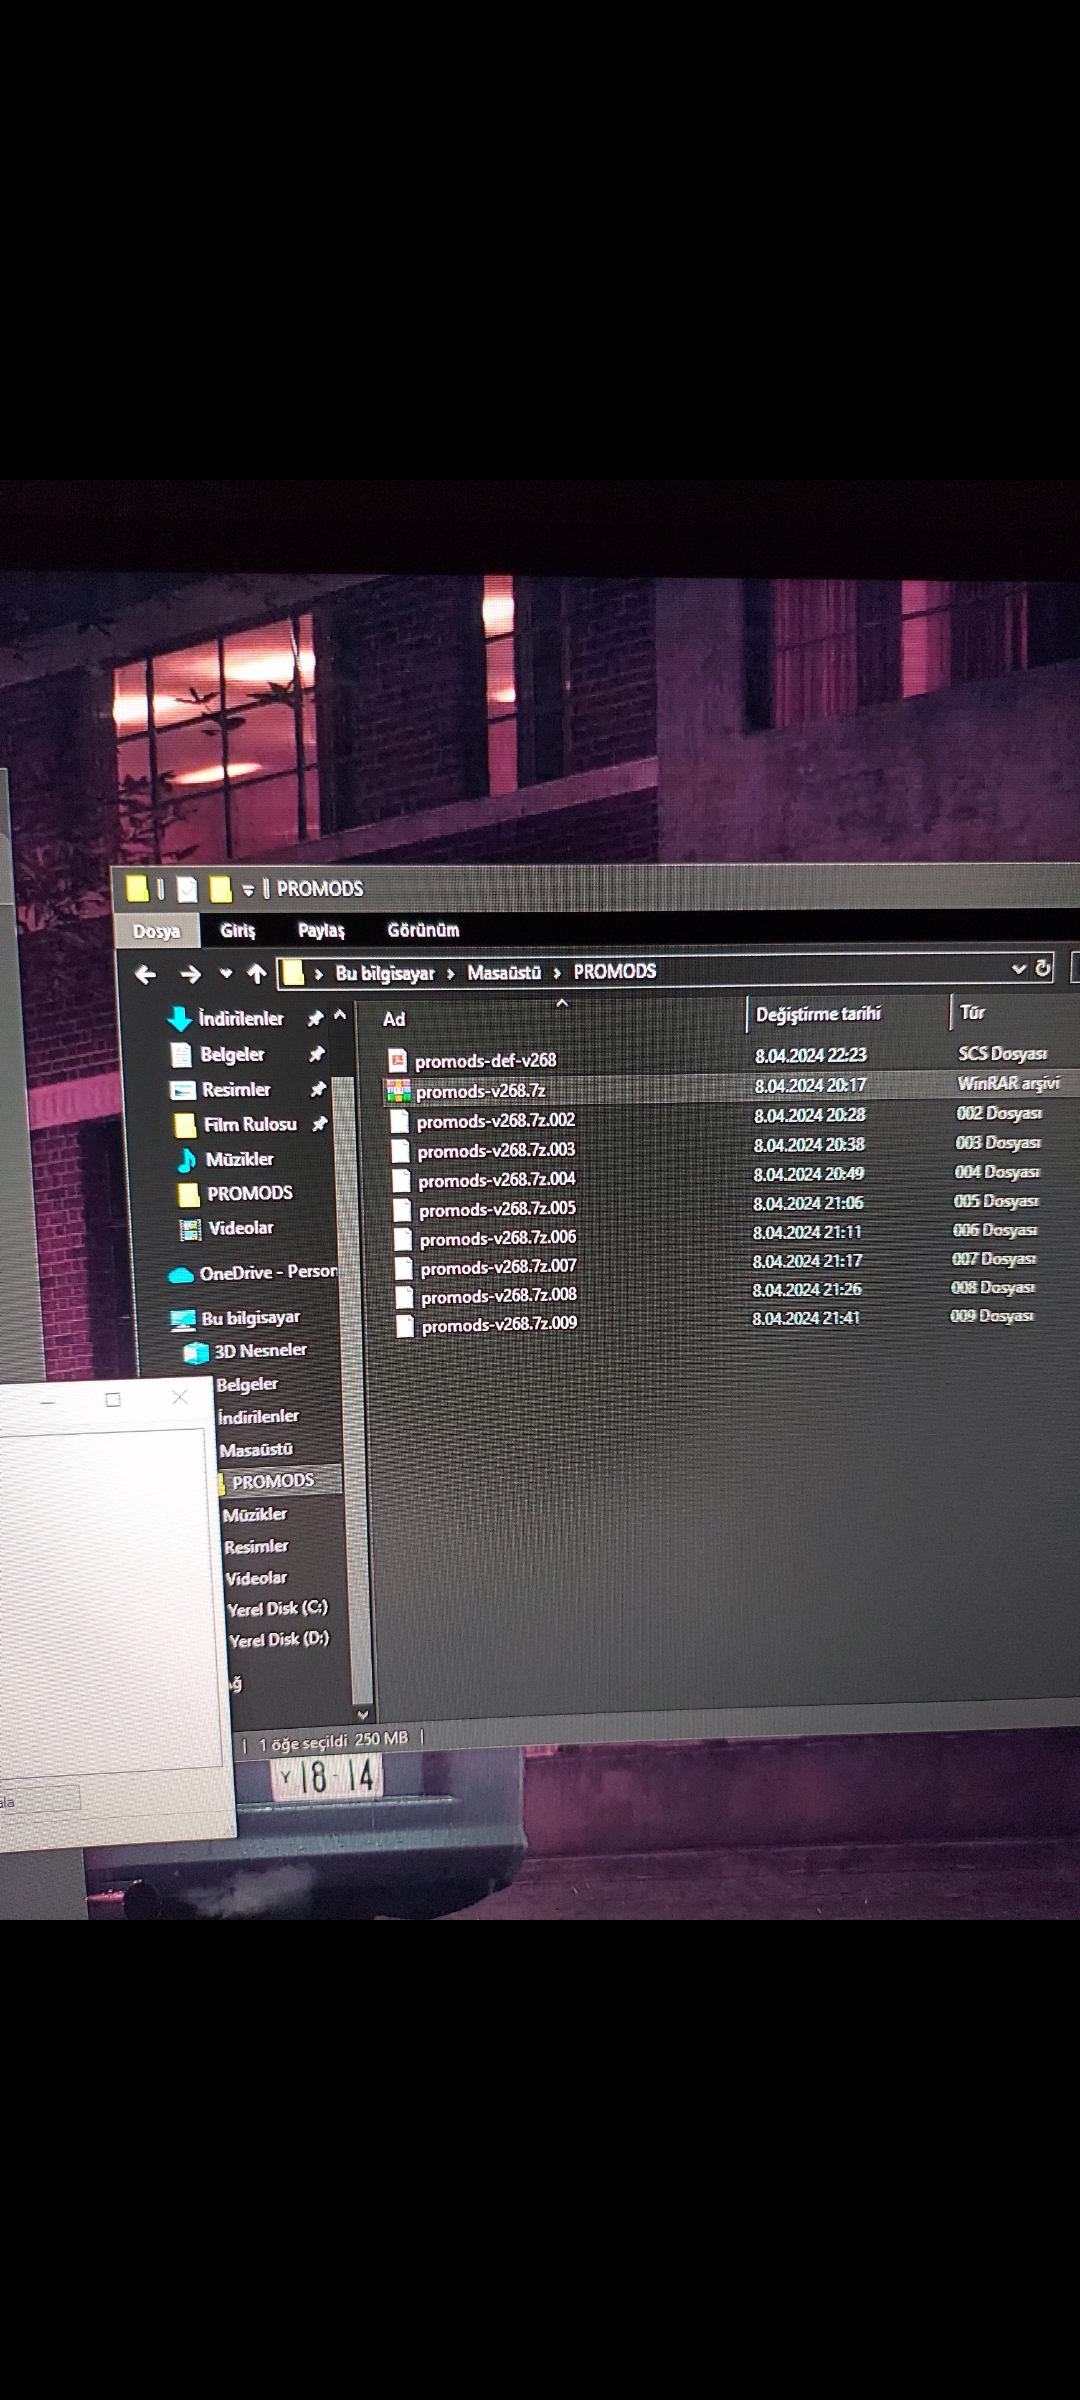The image size is (1080, 2400).
Task: Go up one folder level arrow
Action: coord(257,973)
